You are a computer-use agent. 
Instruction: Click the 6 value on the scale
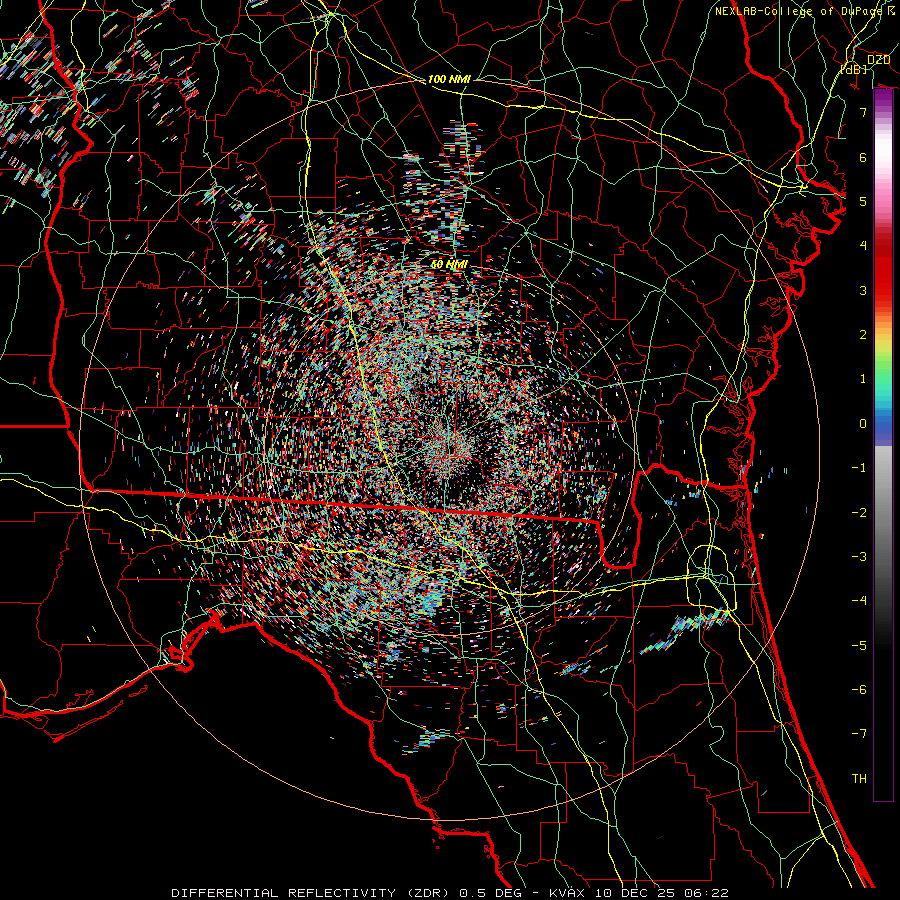863,157
